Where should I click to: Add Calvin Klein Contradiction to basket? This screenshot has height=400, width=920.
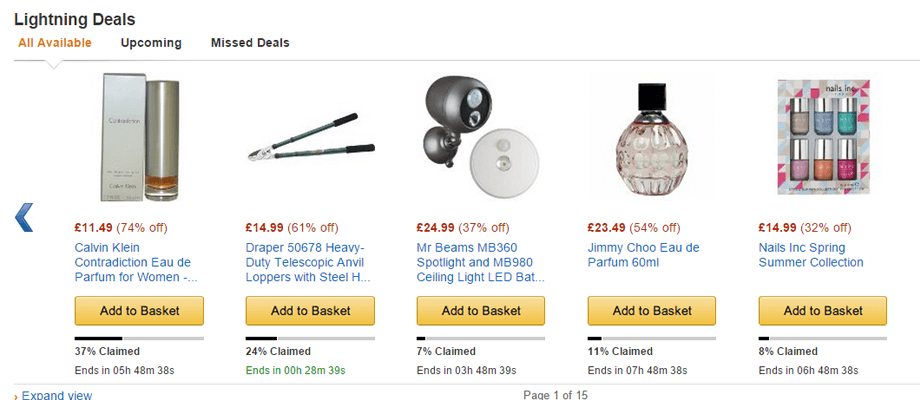point(139,311)
